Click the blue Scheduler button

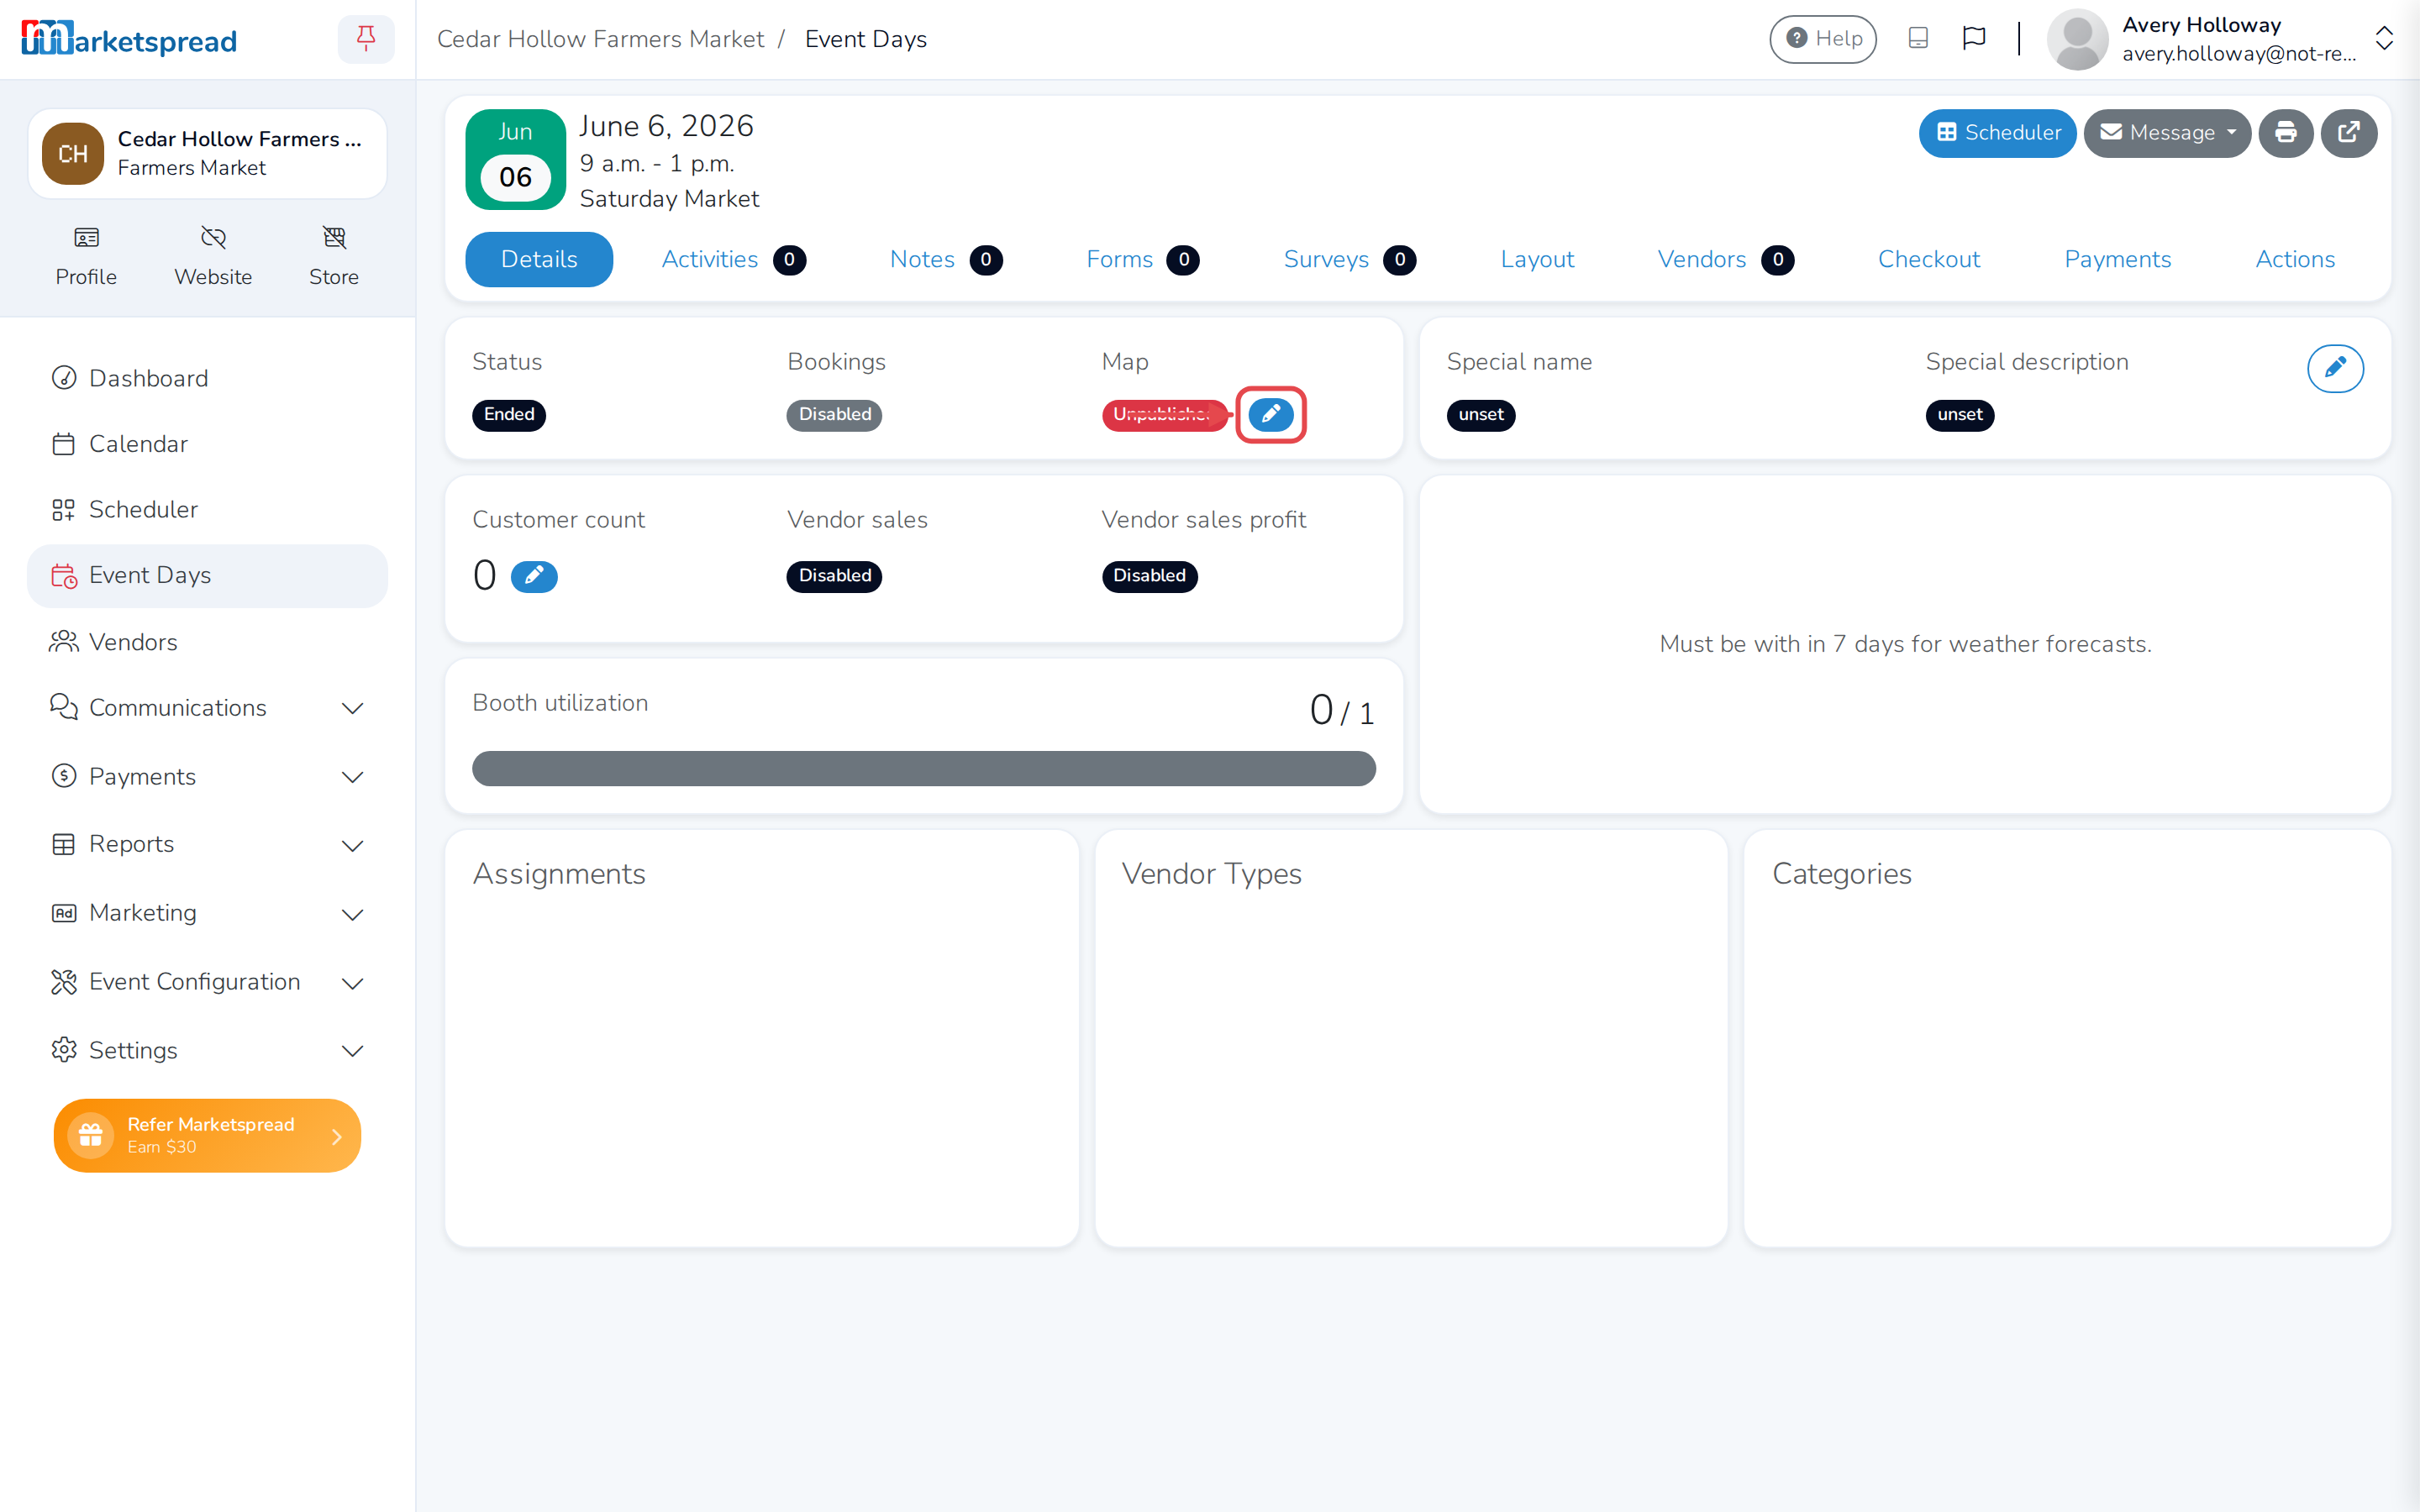coord(1997,133)
